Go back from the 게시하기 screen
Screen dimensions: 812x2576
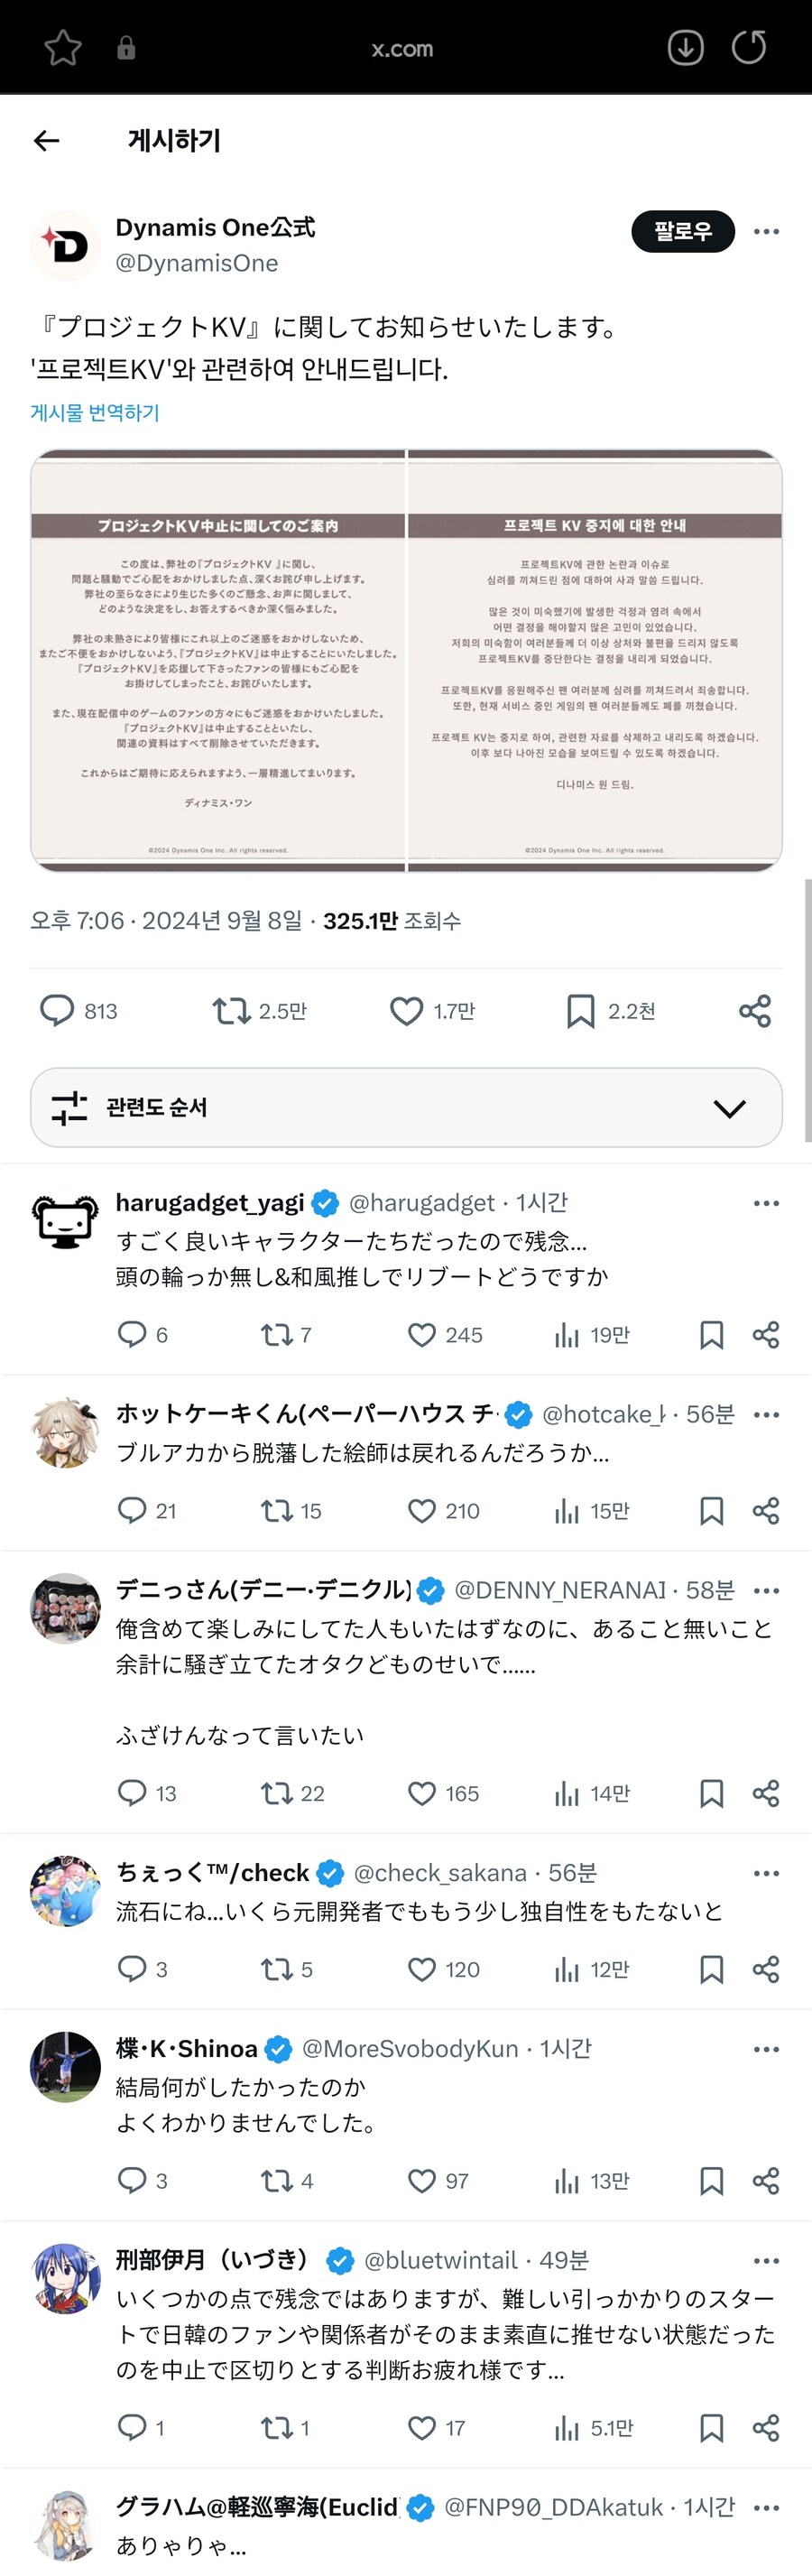pos(46,140)
